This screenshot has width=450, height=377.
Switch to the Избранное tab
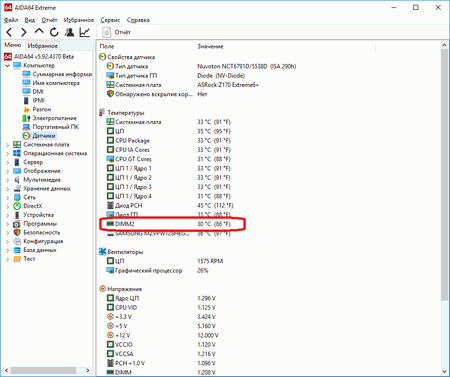click(x=42, y=45)
